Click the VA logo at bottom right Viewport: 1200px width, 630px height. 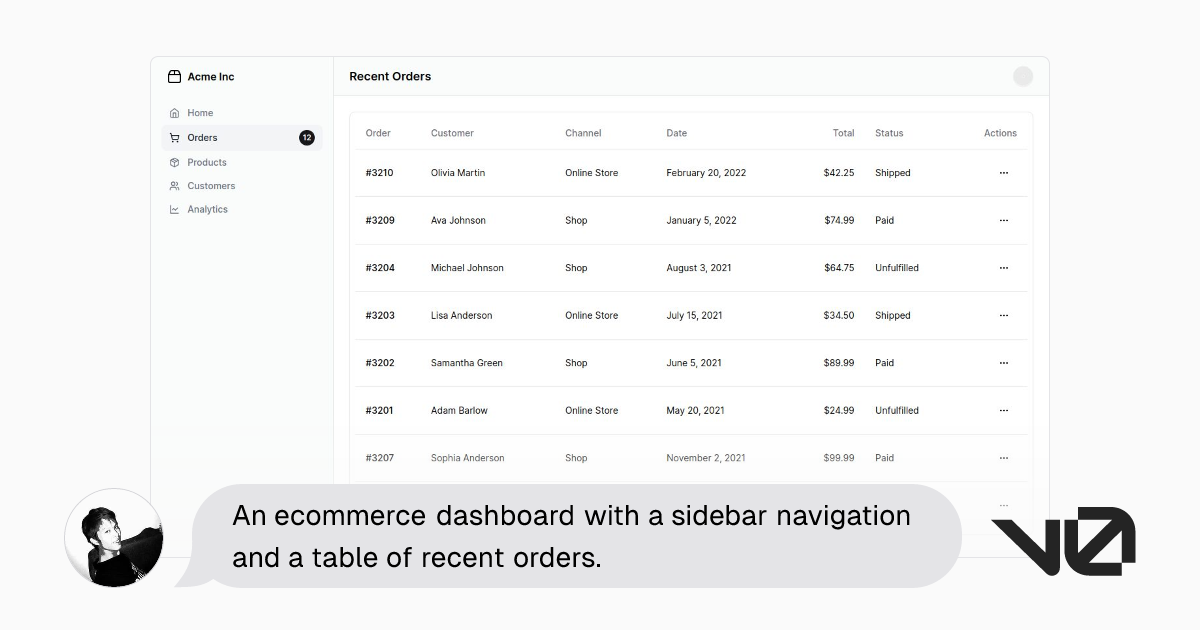tap(1063, 541)
